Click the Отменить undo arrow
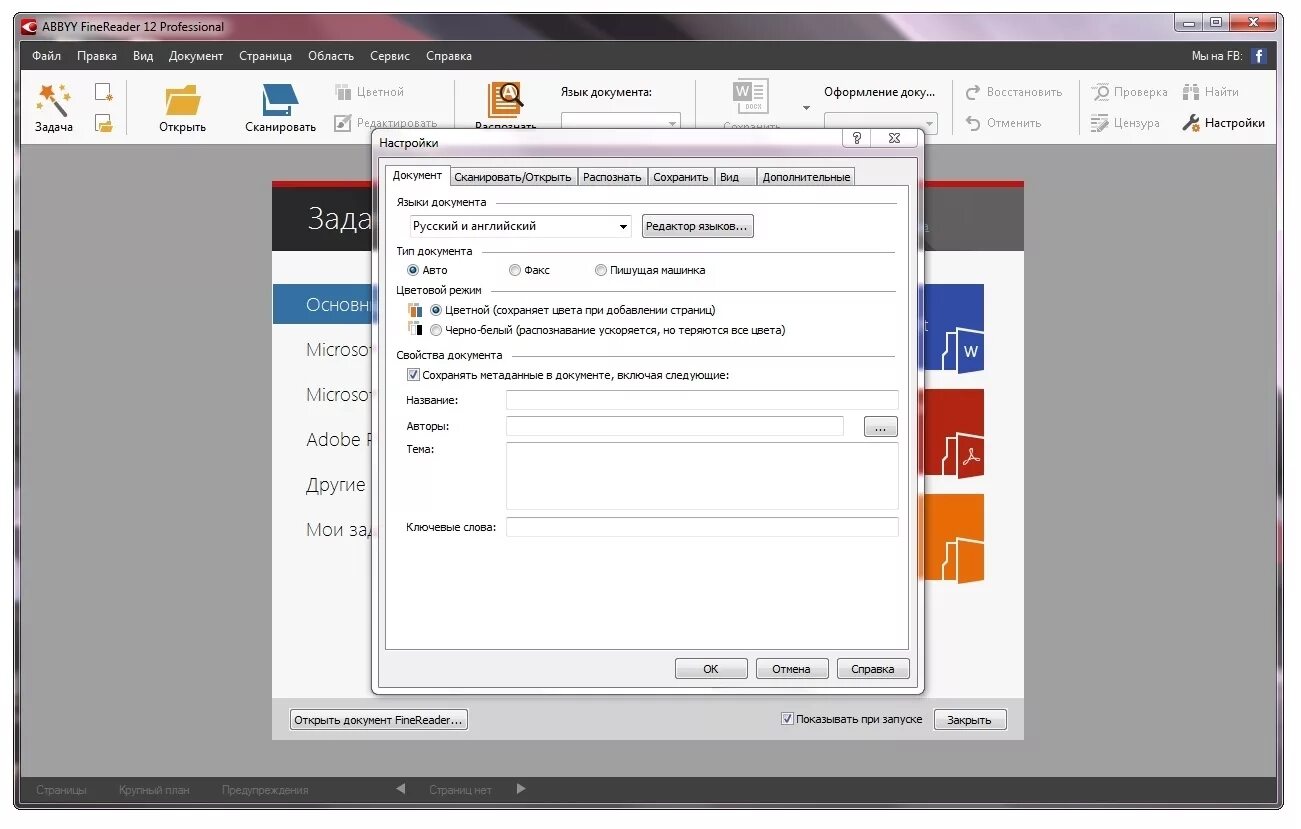 coord(973,123)
